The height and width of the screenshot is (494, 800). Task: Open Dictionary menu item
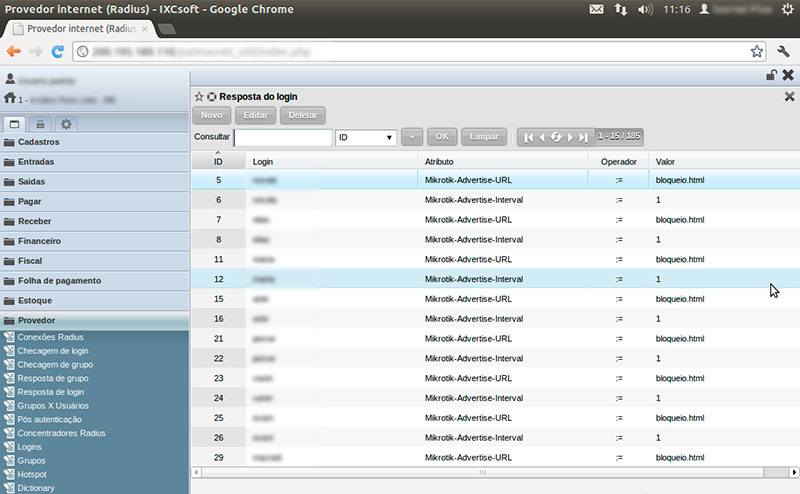36,488
